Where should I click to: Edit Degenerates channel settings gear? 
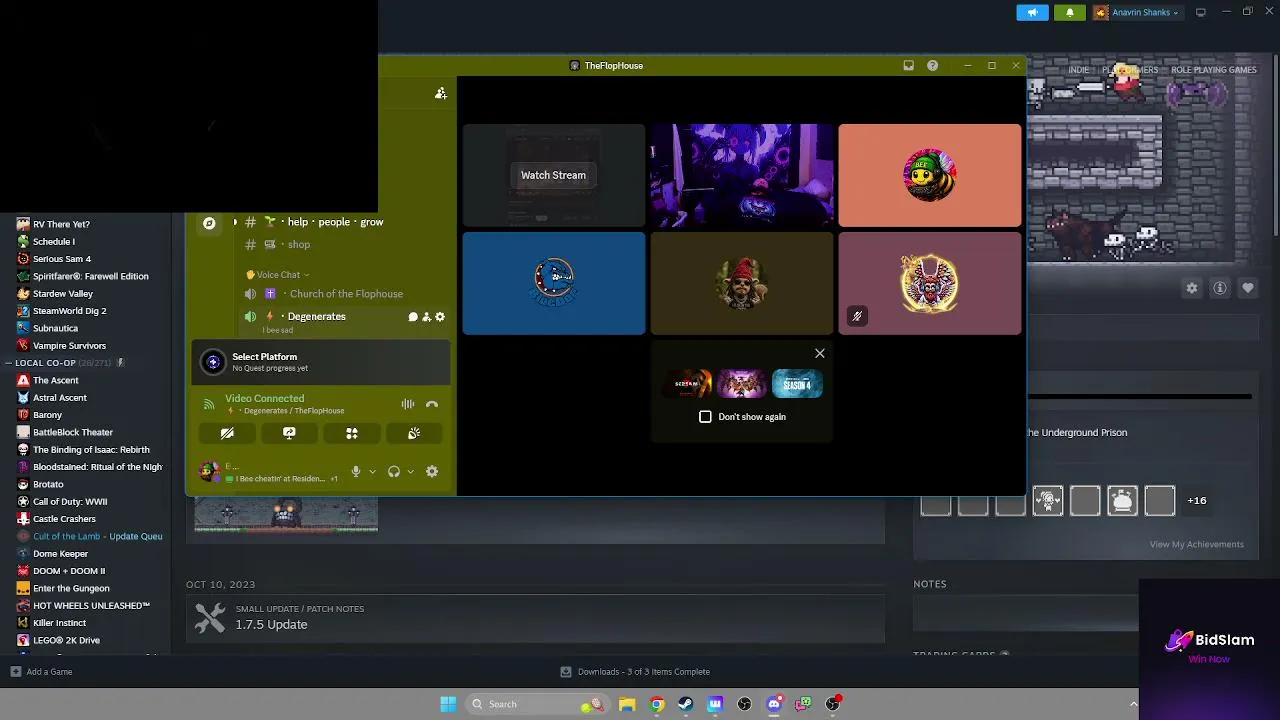pos(440,317)
